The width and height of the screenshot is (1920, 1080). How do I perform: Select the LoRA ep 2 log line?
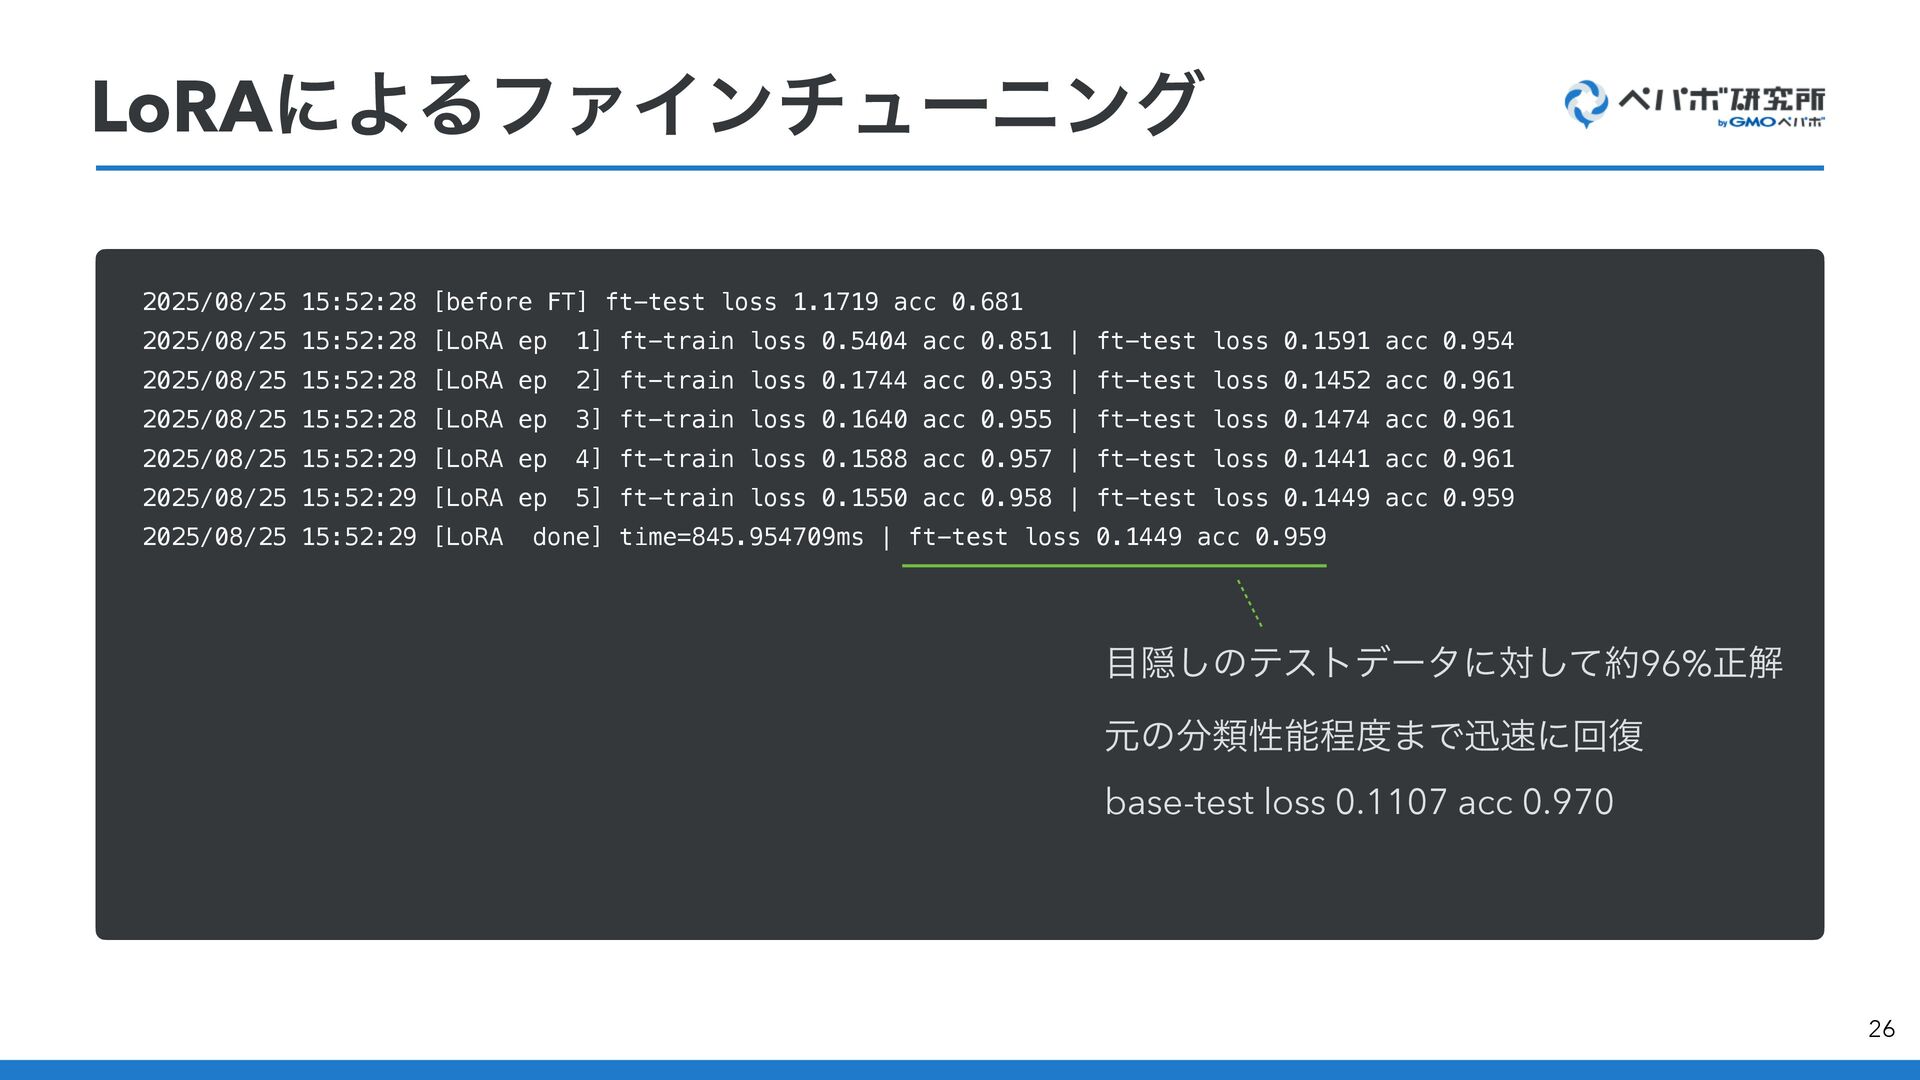828,381
